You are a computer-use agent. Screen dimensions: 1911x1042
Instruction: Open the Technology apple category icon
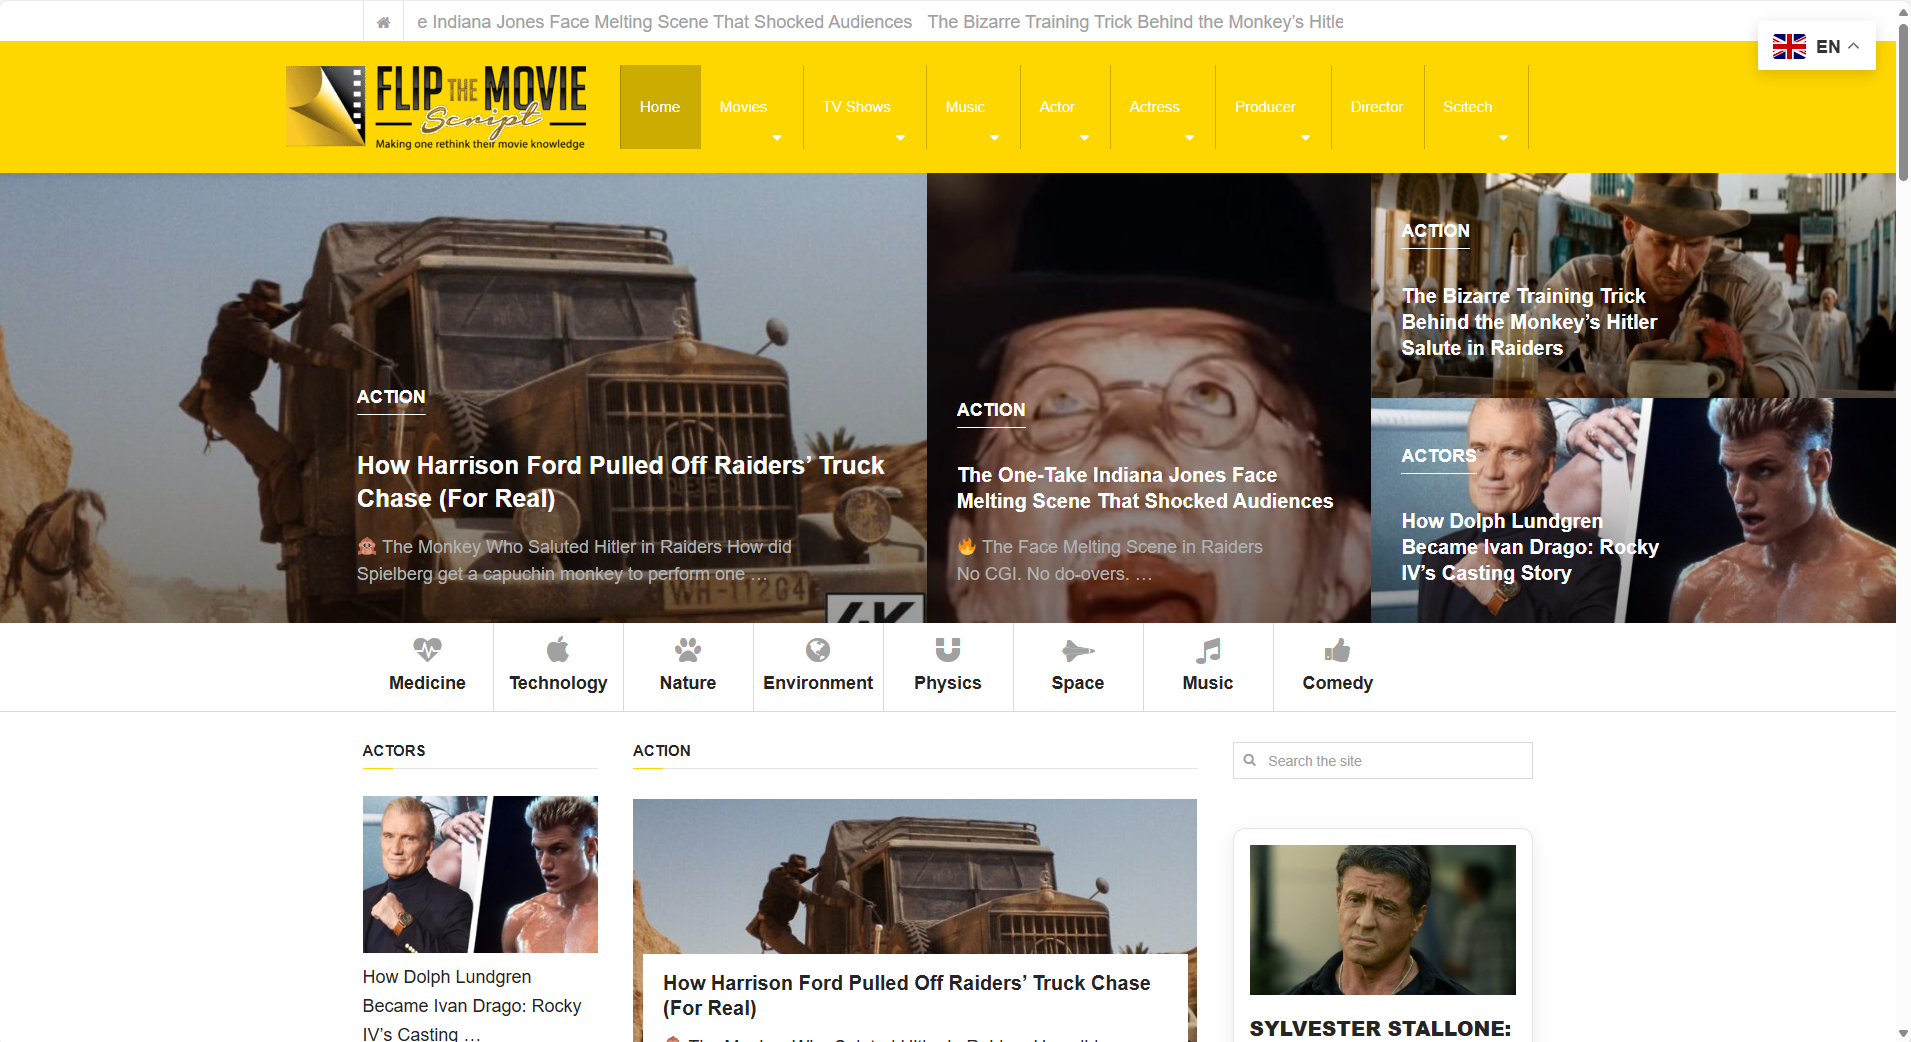558,650
